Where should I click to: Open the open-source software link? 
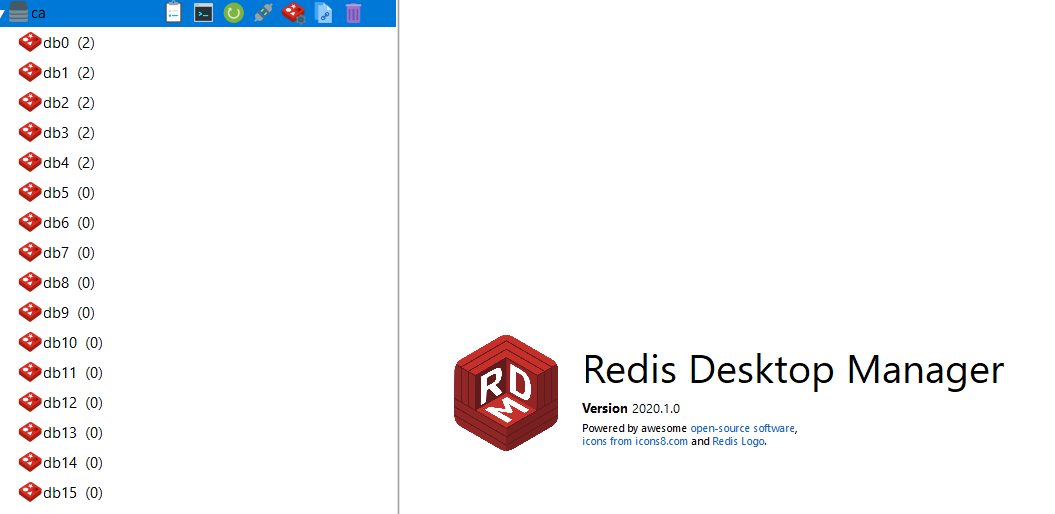pyautogui.click(x=743, y=428)
